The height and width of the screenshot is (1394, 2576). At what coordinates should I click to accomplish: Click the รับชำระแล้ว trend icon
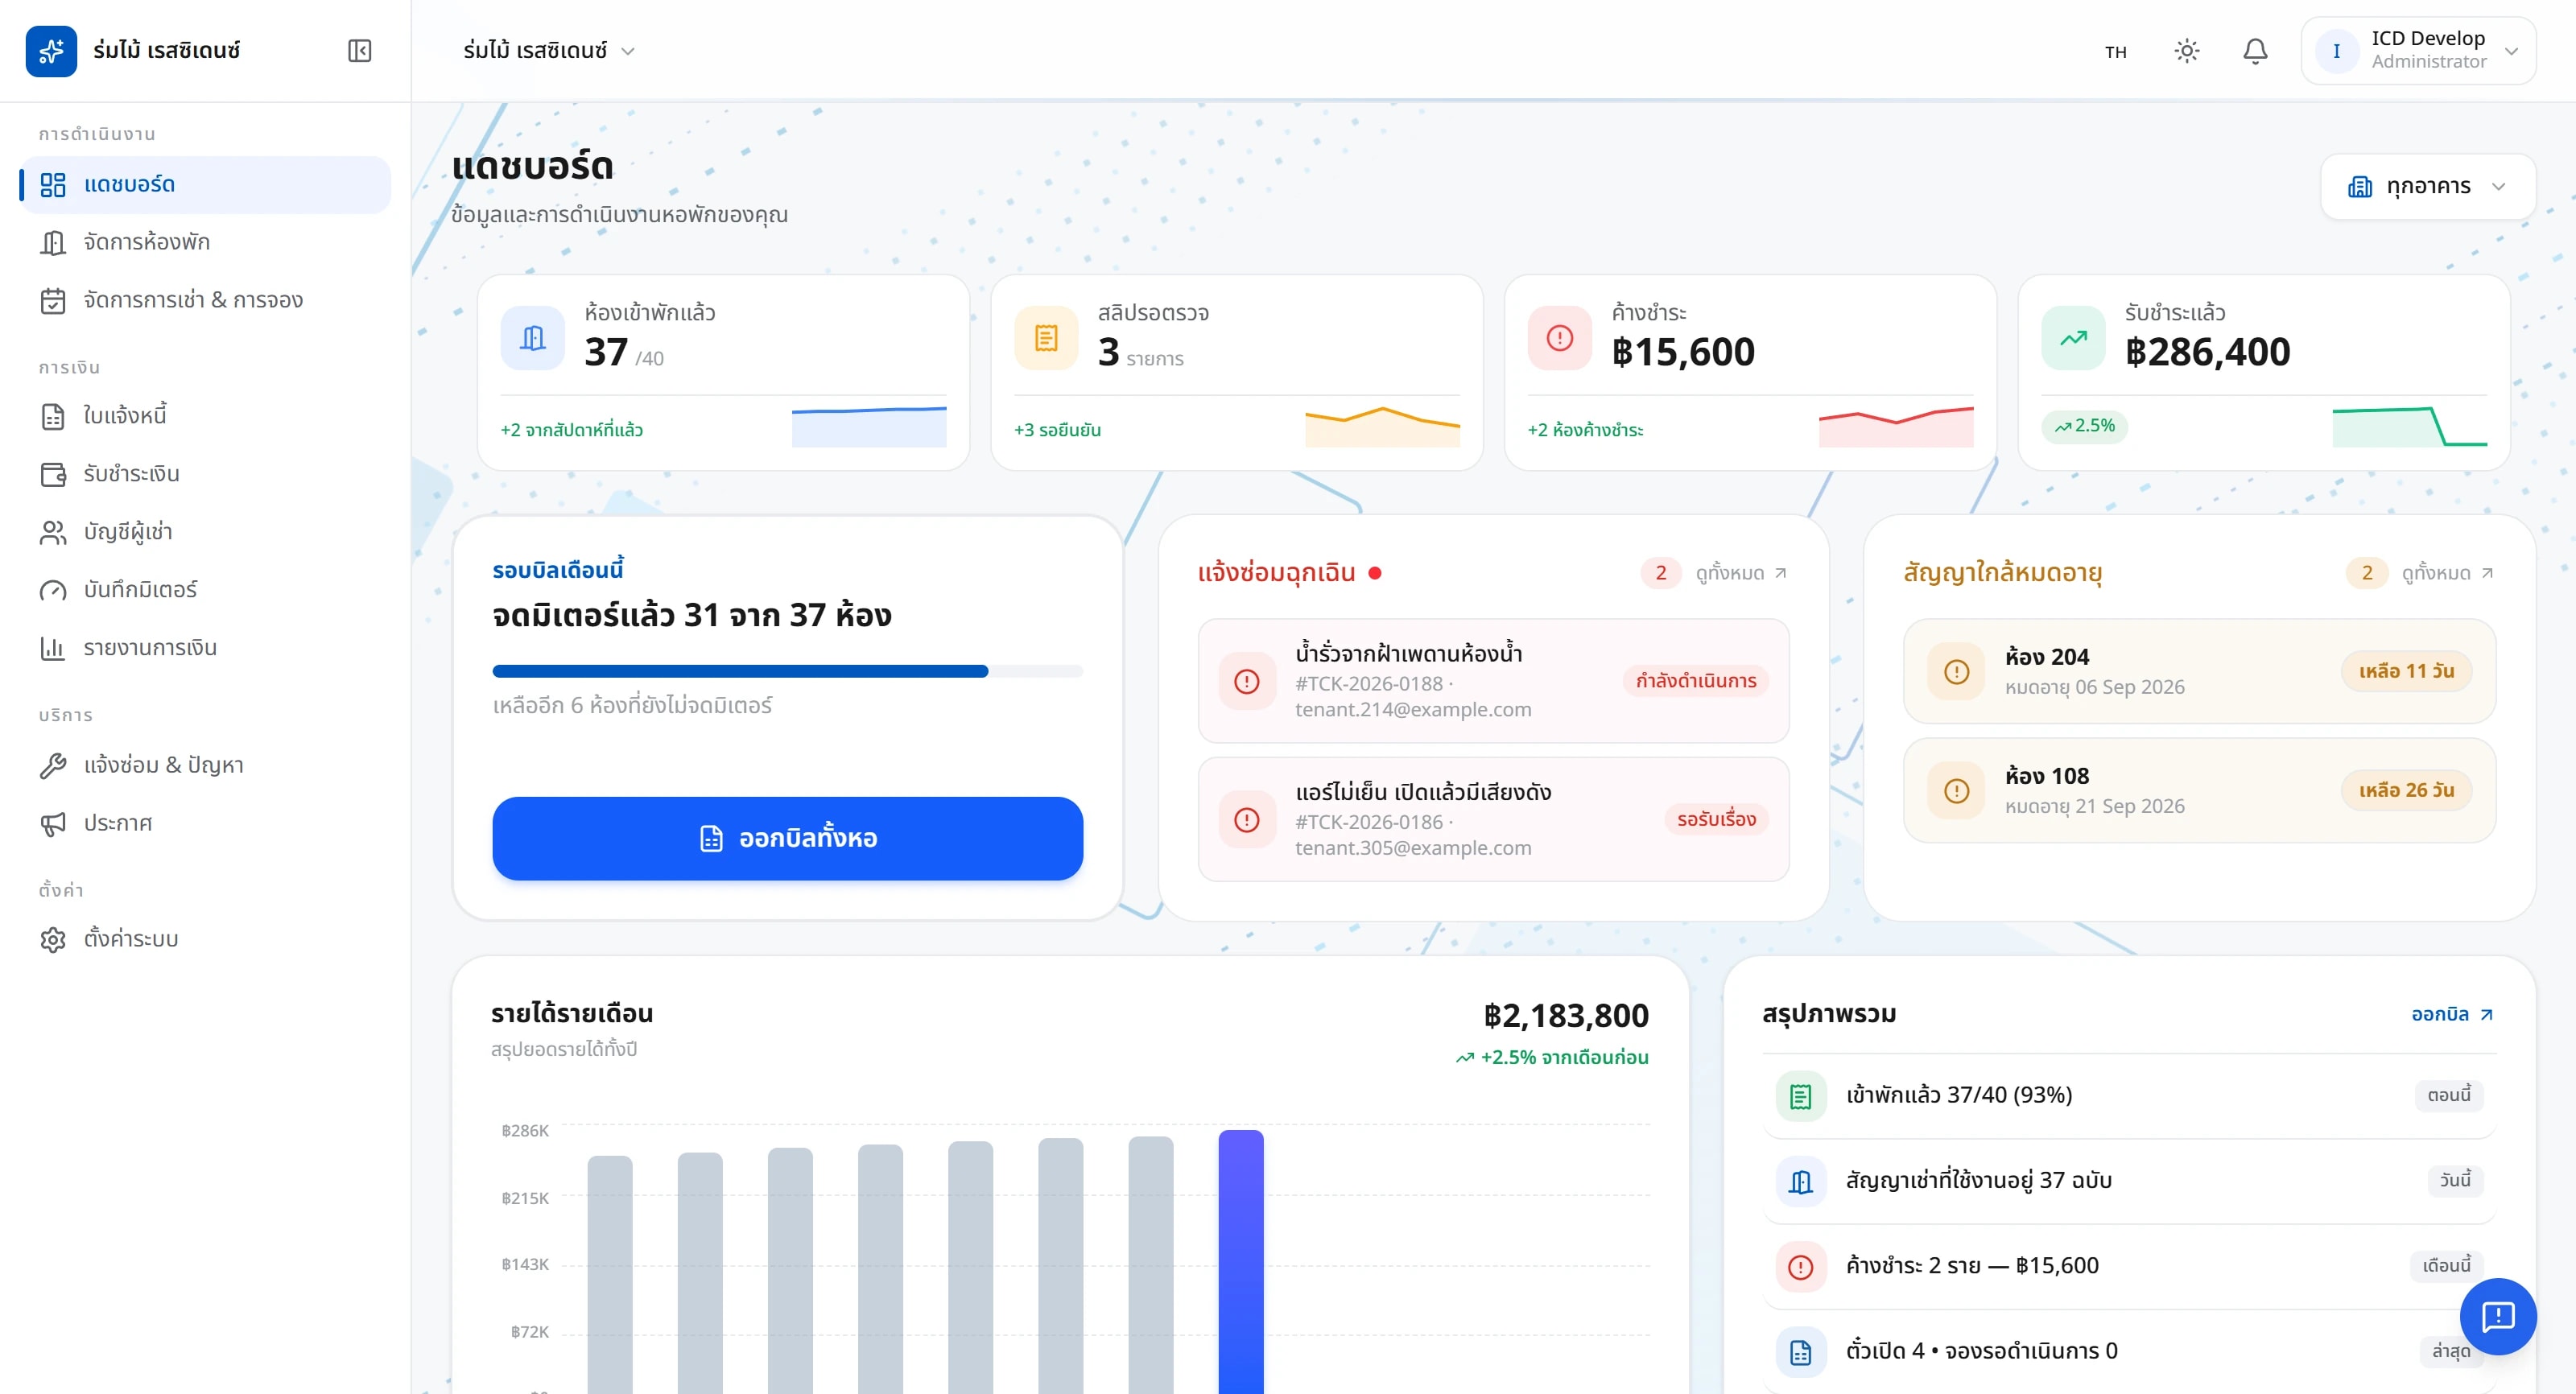point(2073,338)
